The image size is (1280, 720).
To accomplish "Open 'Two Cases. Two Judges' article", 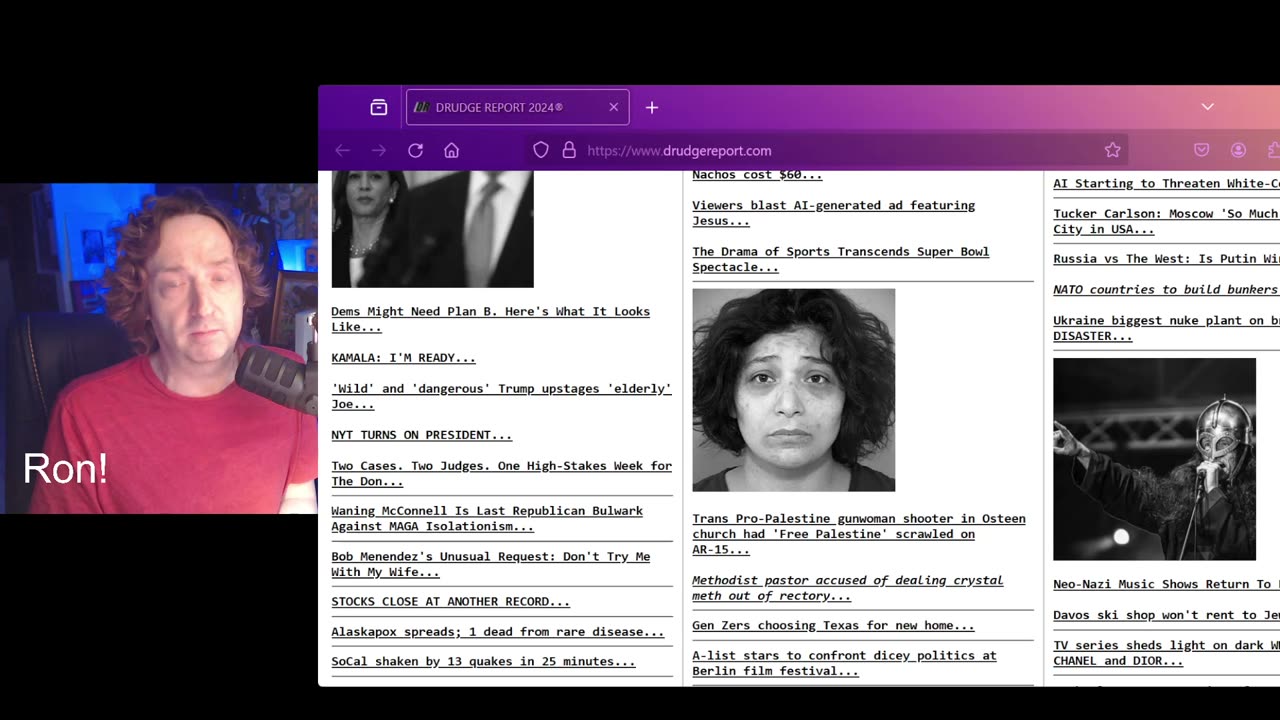I will click(x=502, y=473).
